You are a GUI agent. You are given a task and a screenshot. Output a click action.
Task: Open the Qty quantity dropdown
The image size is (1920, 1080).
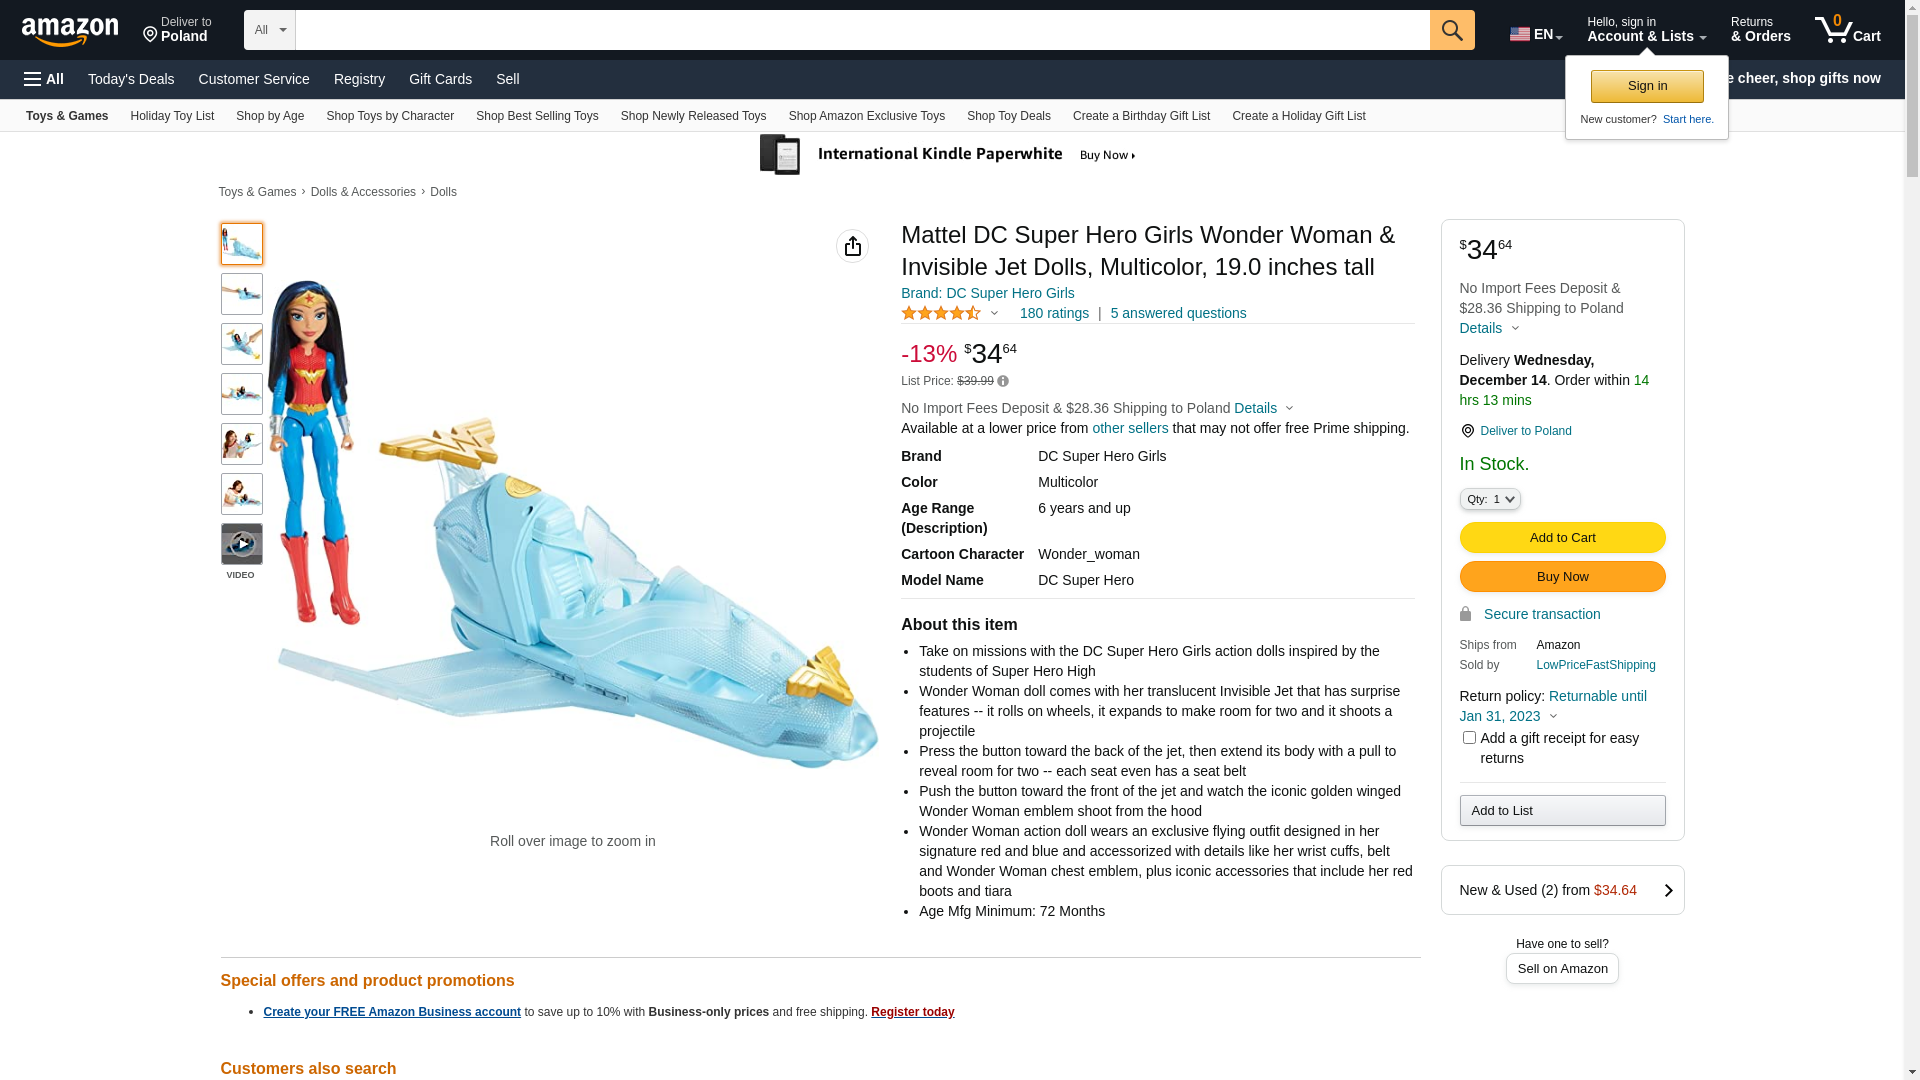point(1490,499)
